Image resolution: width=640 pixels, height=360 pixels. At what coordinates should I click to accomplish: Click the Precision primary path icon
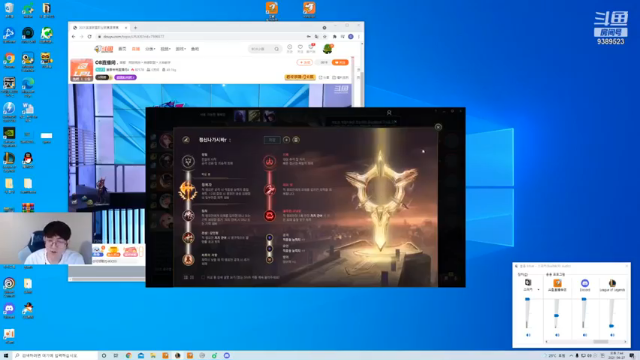click(x=188, y=162)
